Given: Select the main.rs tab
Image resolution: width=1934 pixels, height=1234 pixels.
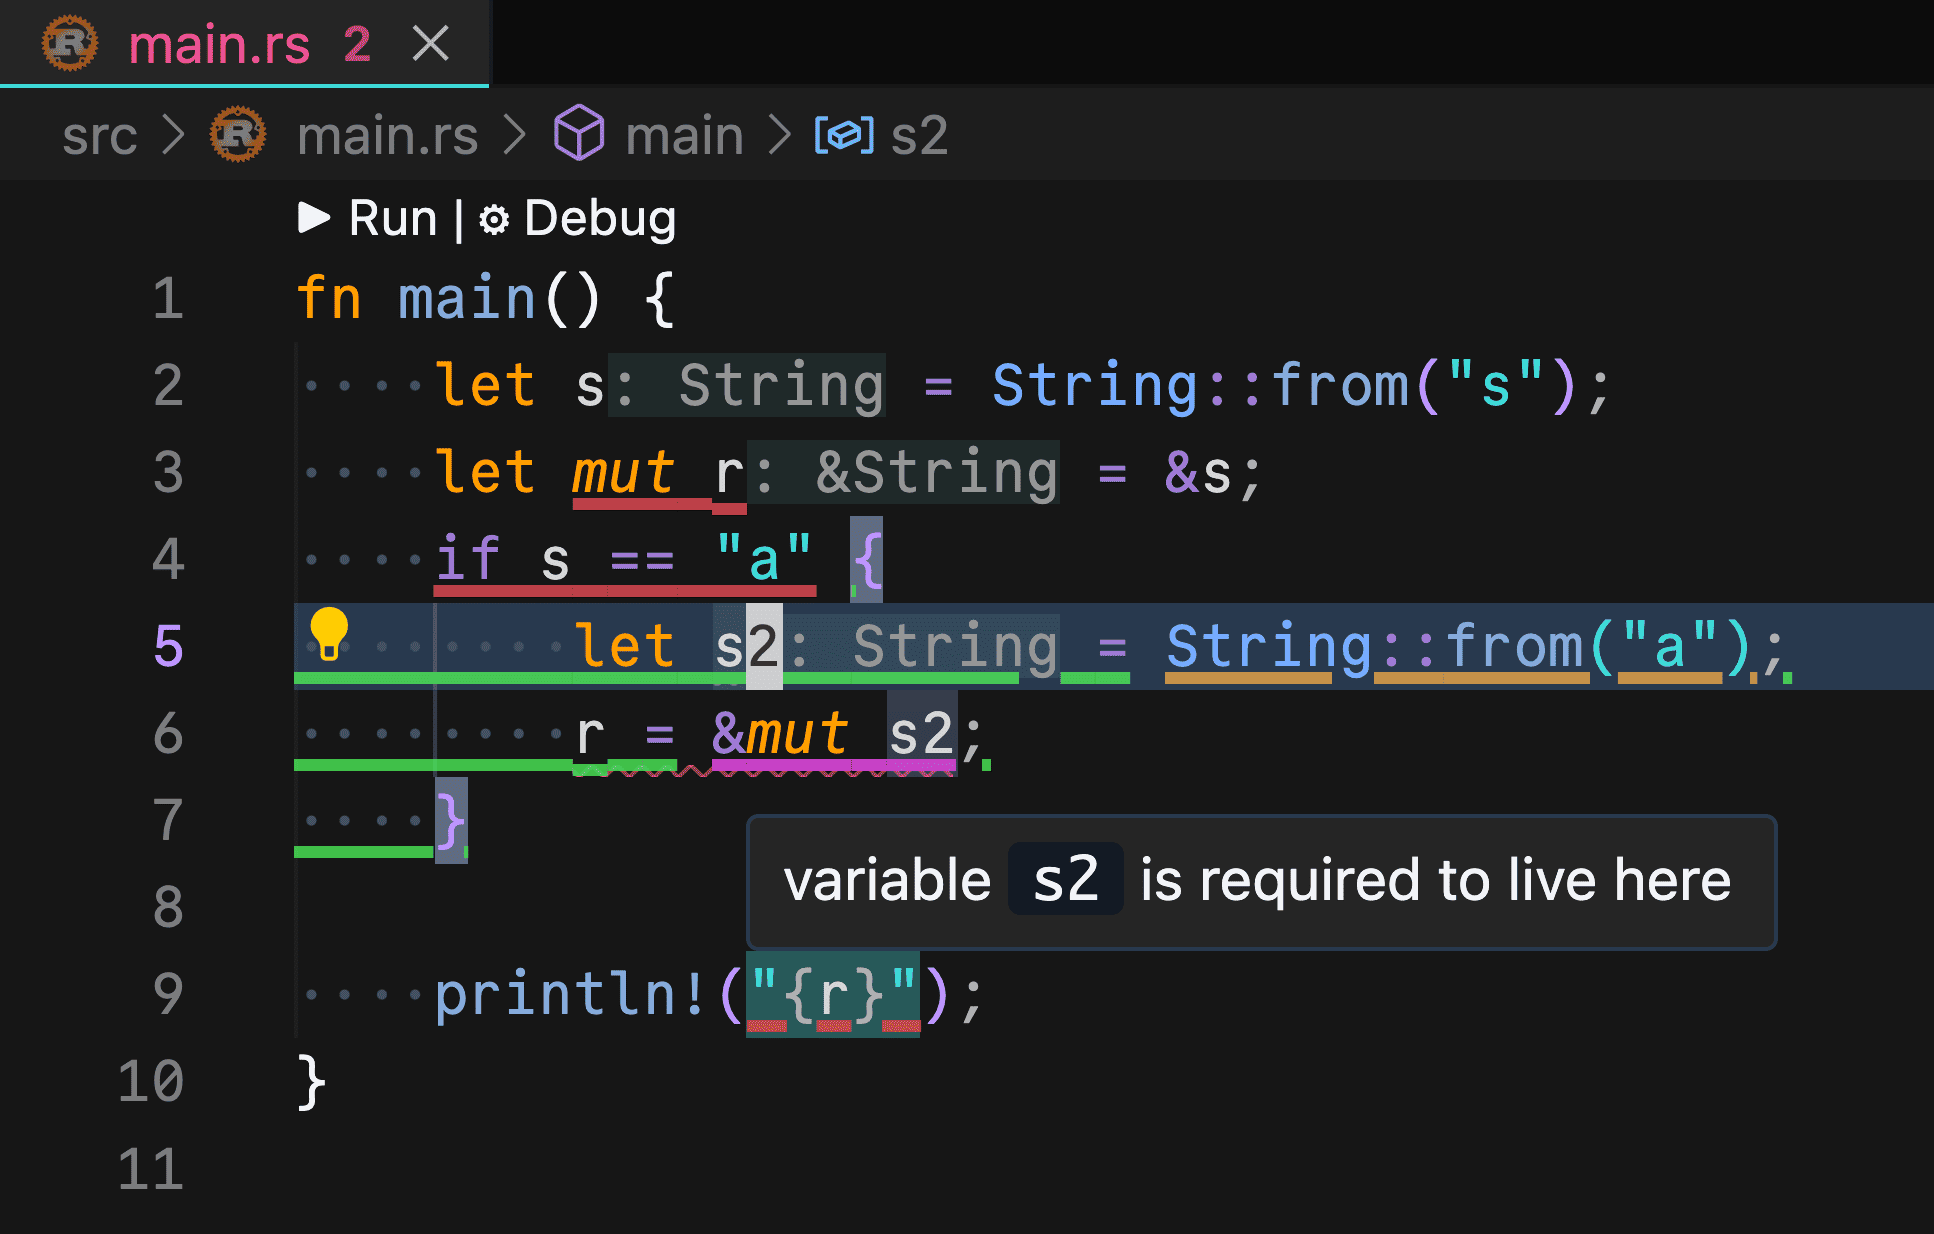Looking at the screenshot, I should [x=219, y=45].
